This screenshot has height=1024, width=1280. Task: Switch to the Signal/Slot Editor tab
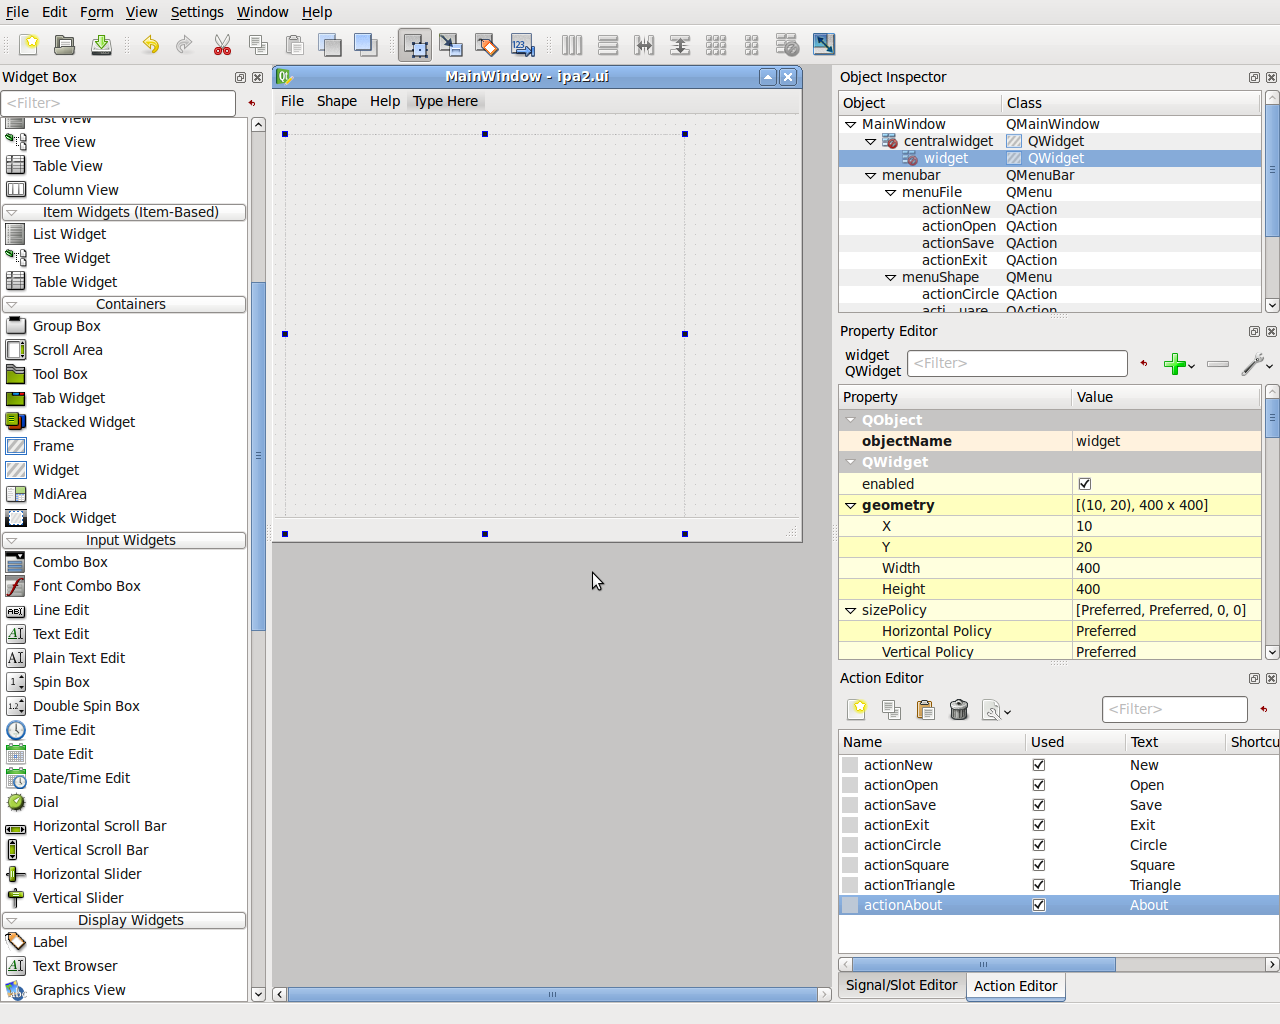pyautogui.click(x=901, y=986)
